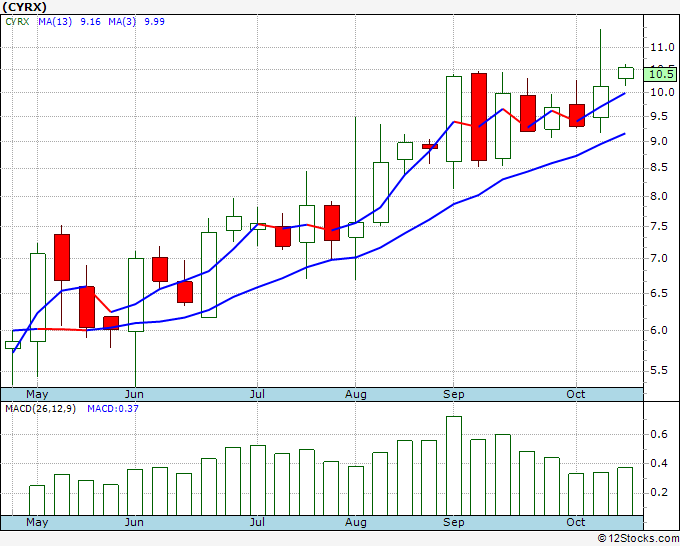Viewport: 680px width, 546px height.
Task: Click the 0.6 MACD axis label
Action: click(658, 435)
